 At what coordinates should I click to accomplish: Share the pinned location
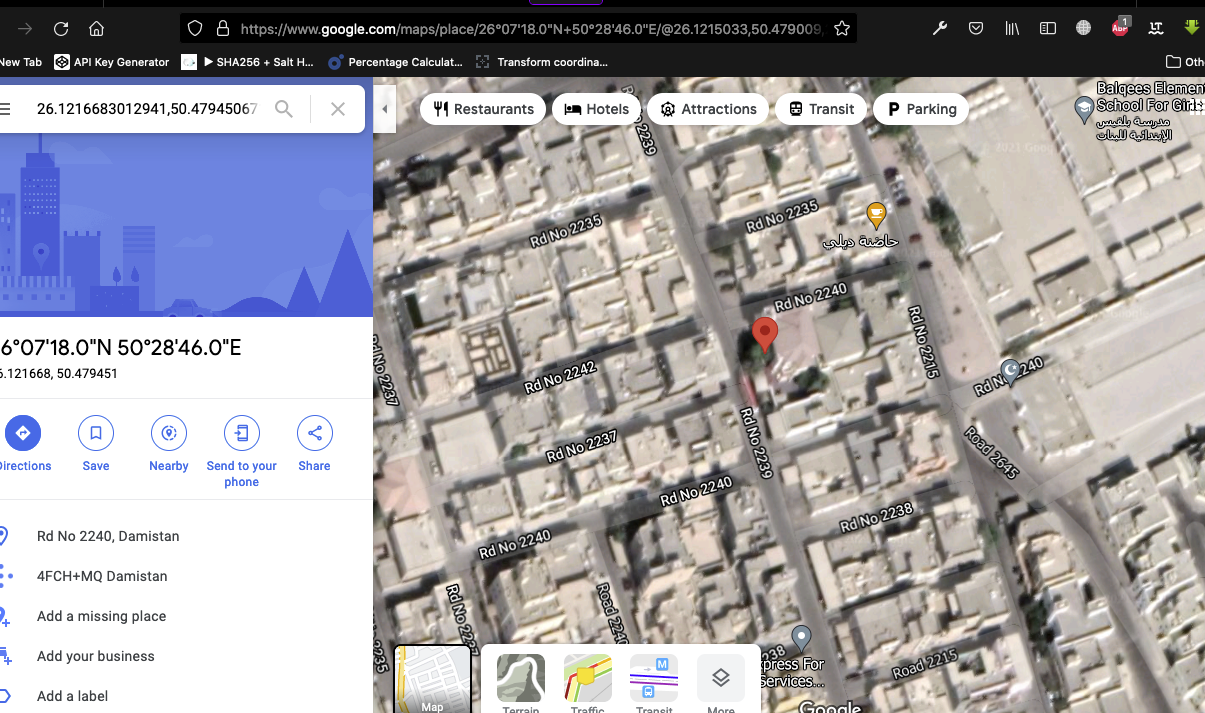(x=314, y=433)
